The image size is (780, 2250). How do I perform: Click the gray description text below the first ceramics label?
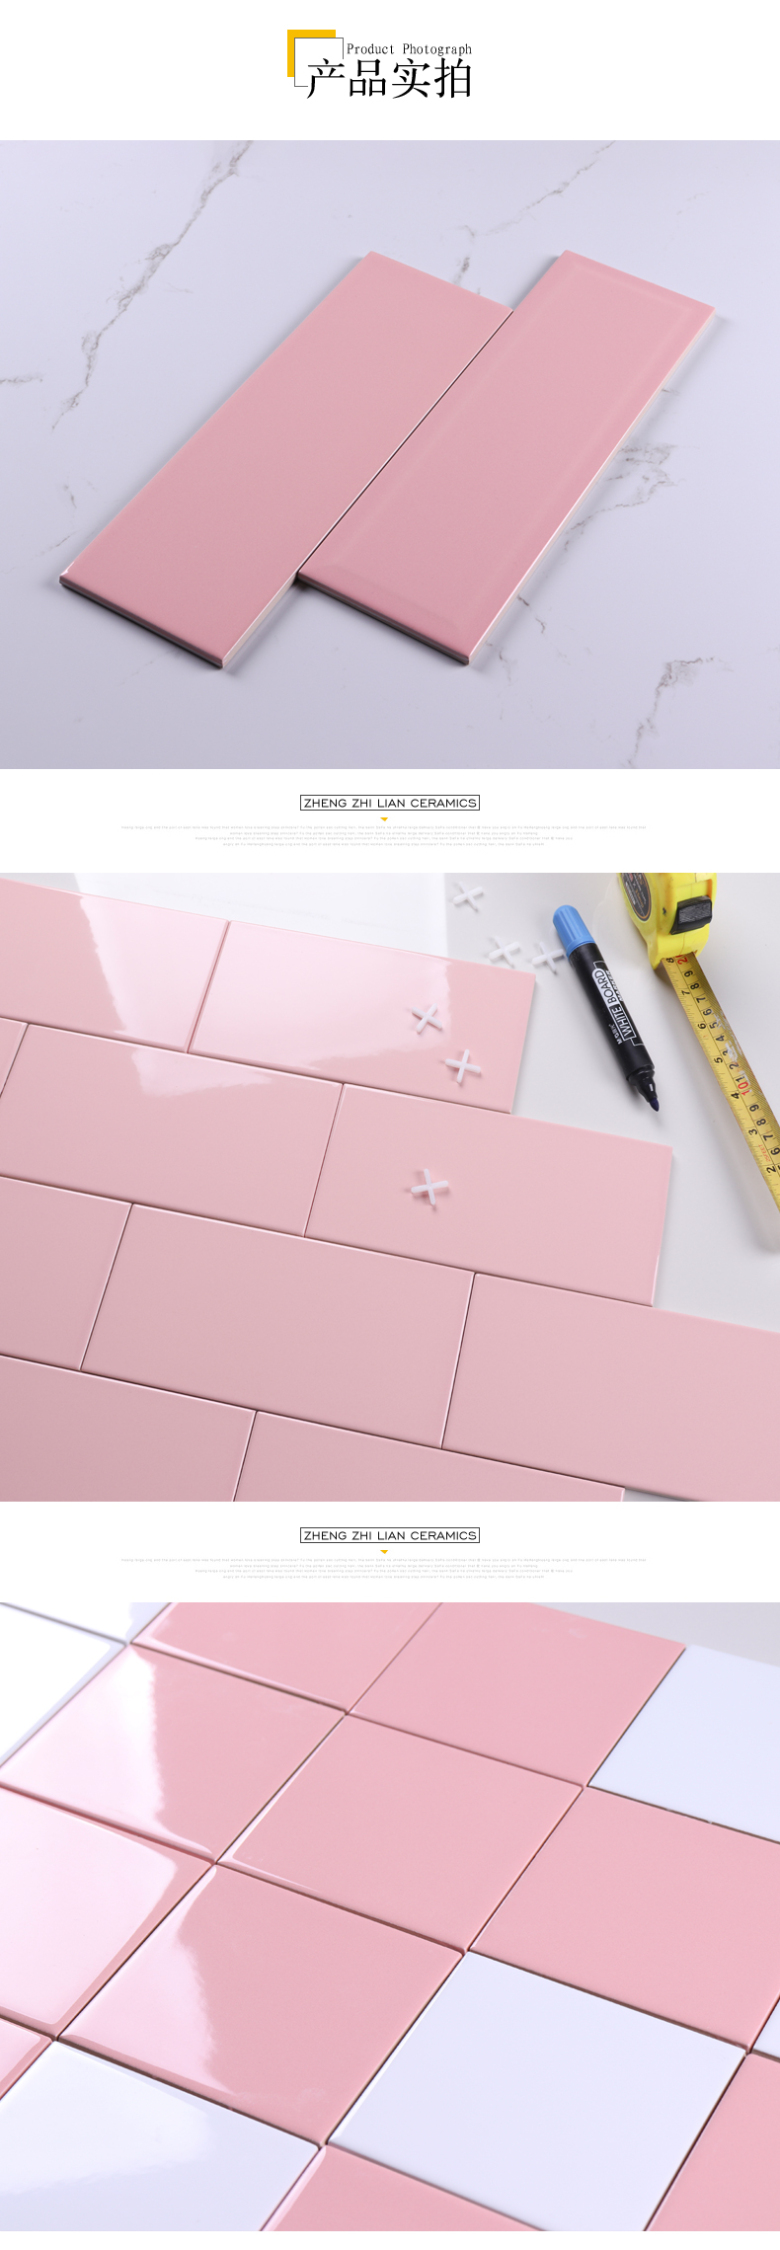(x=384, y=836)
